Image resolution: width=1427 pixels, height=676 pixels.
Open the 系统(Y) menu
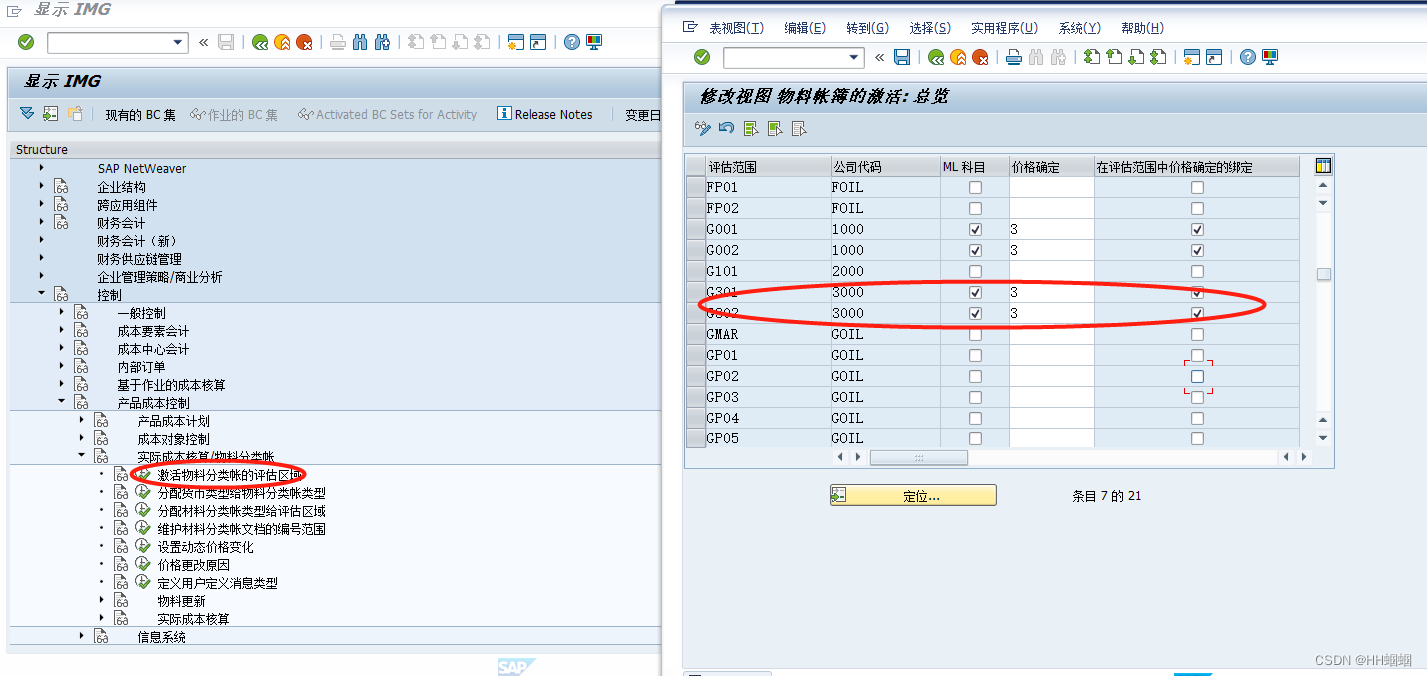(x=1081, y=27)
